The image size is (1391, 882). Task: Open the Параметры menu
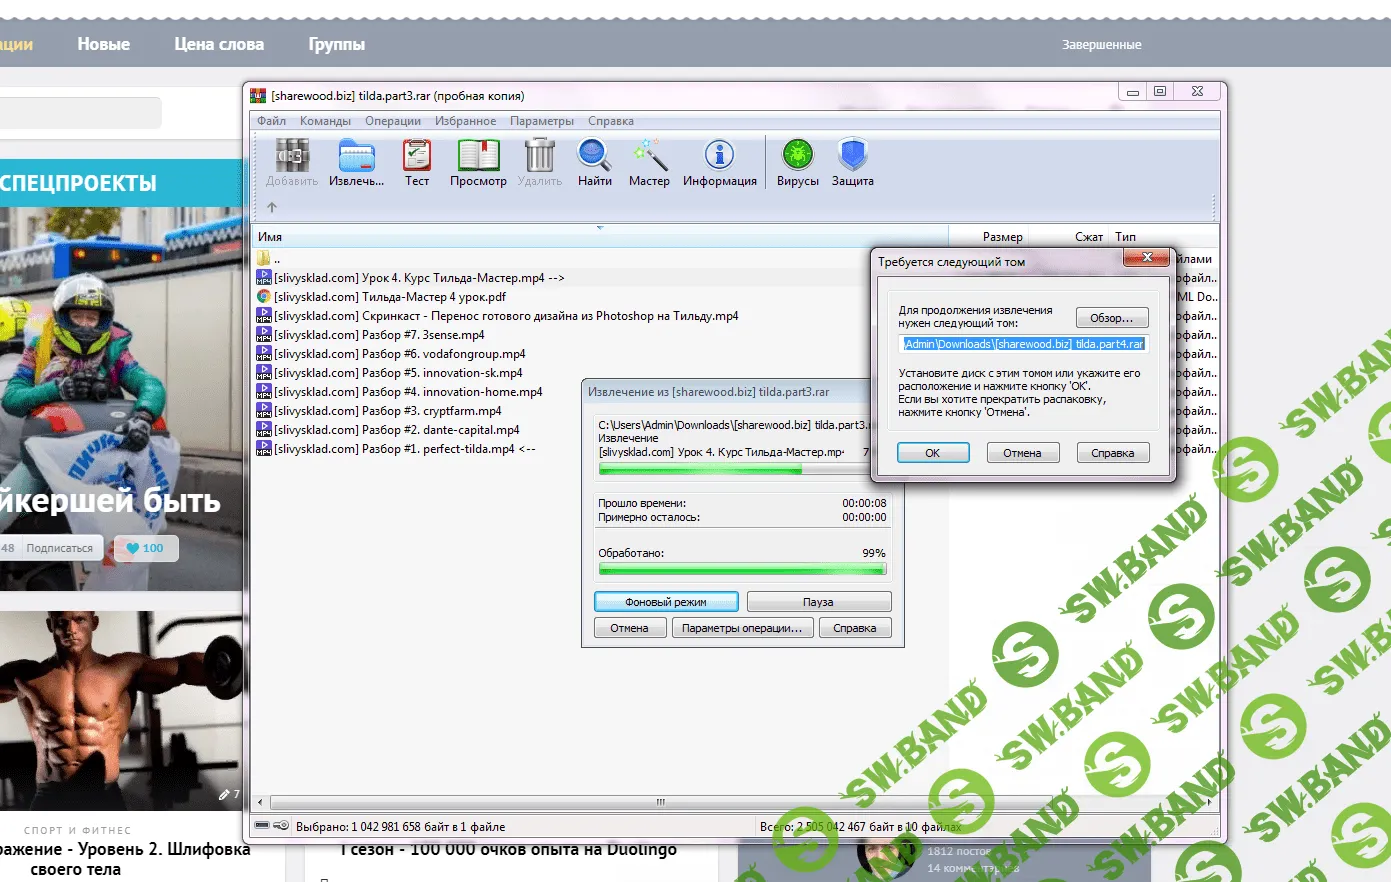(541, 121)
